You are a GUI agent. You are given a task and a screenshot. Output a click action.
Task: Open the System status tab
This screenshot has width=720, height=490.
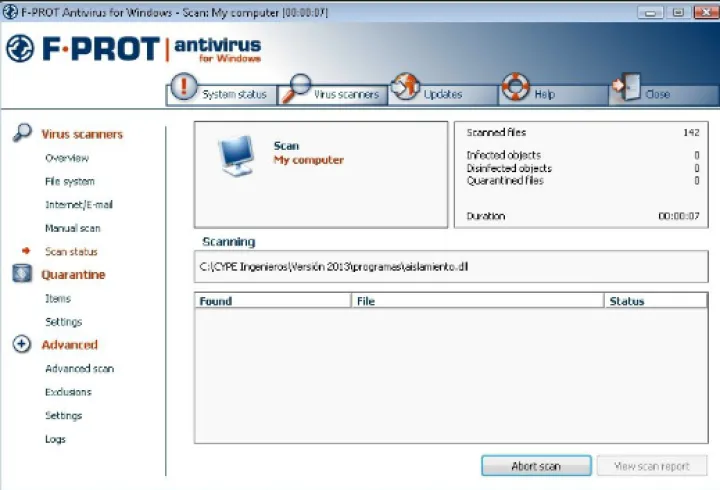(x=234, y=95)
